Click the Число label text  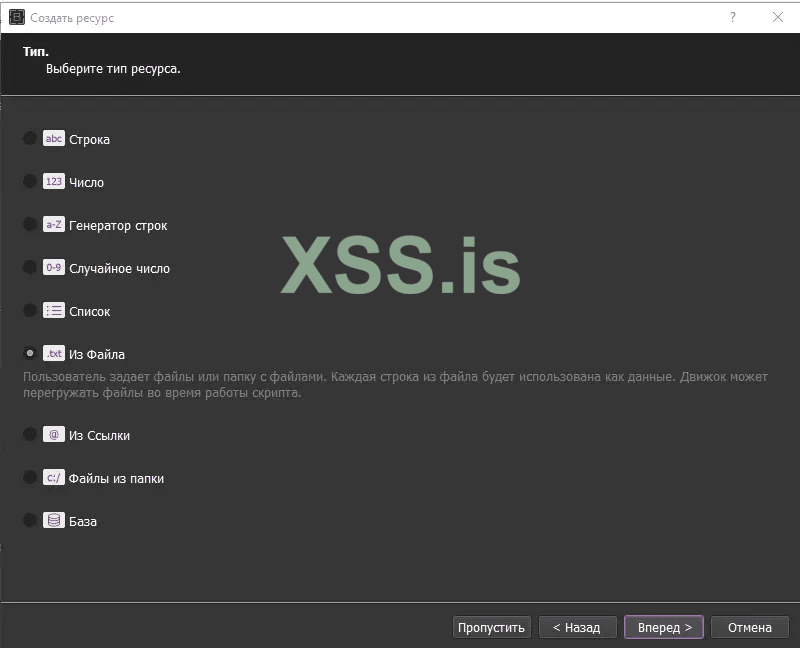[x=86, y=182]
